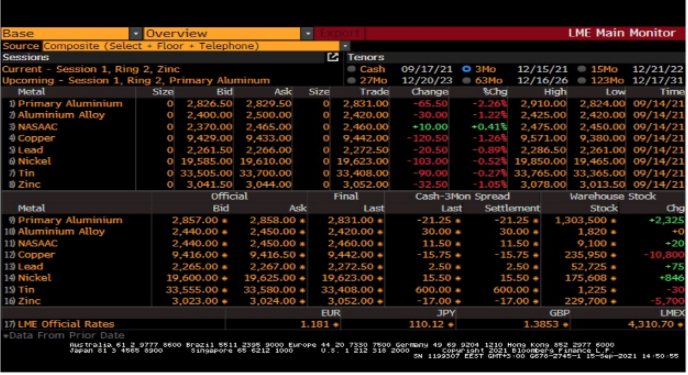Select the 15Mo tenor radio button
The height and width of the screenshot is (375, 688).
point(582,69)
